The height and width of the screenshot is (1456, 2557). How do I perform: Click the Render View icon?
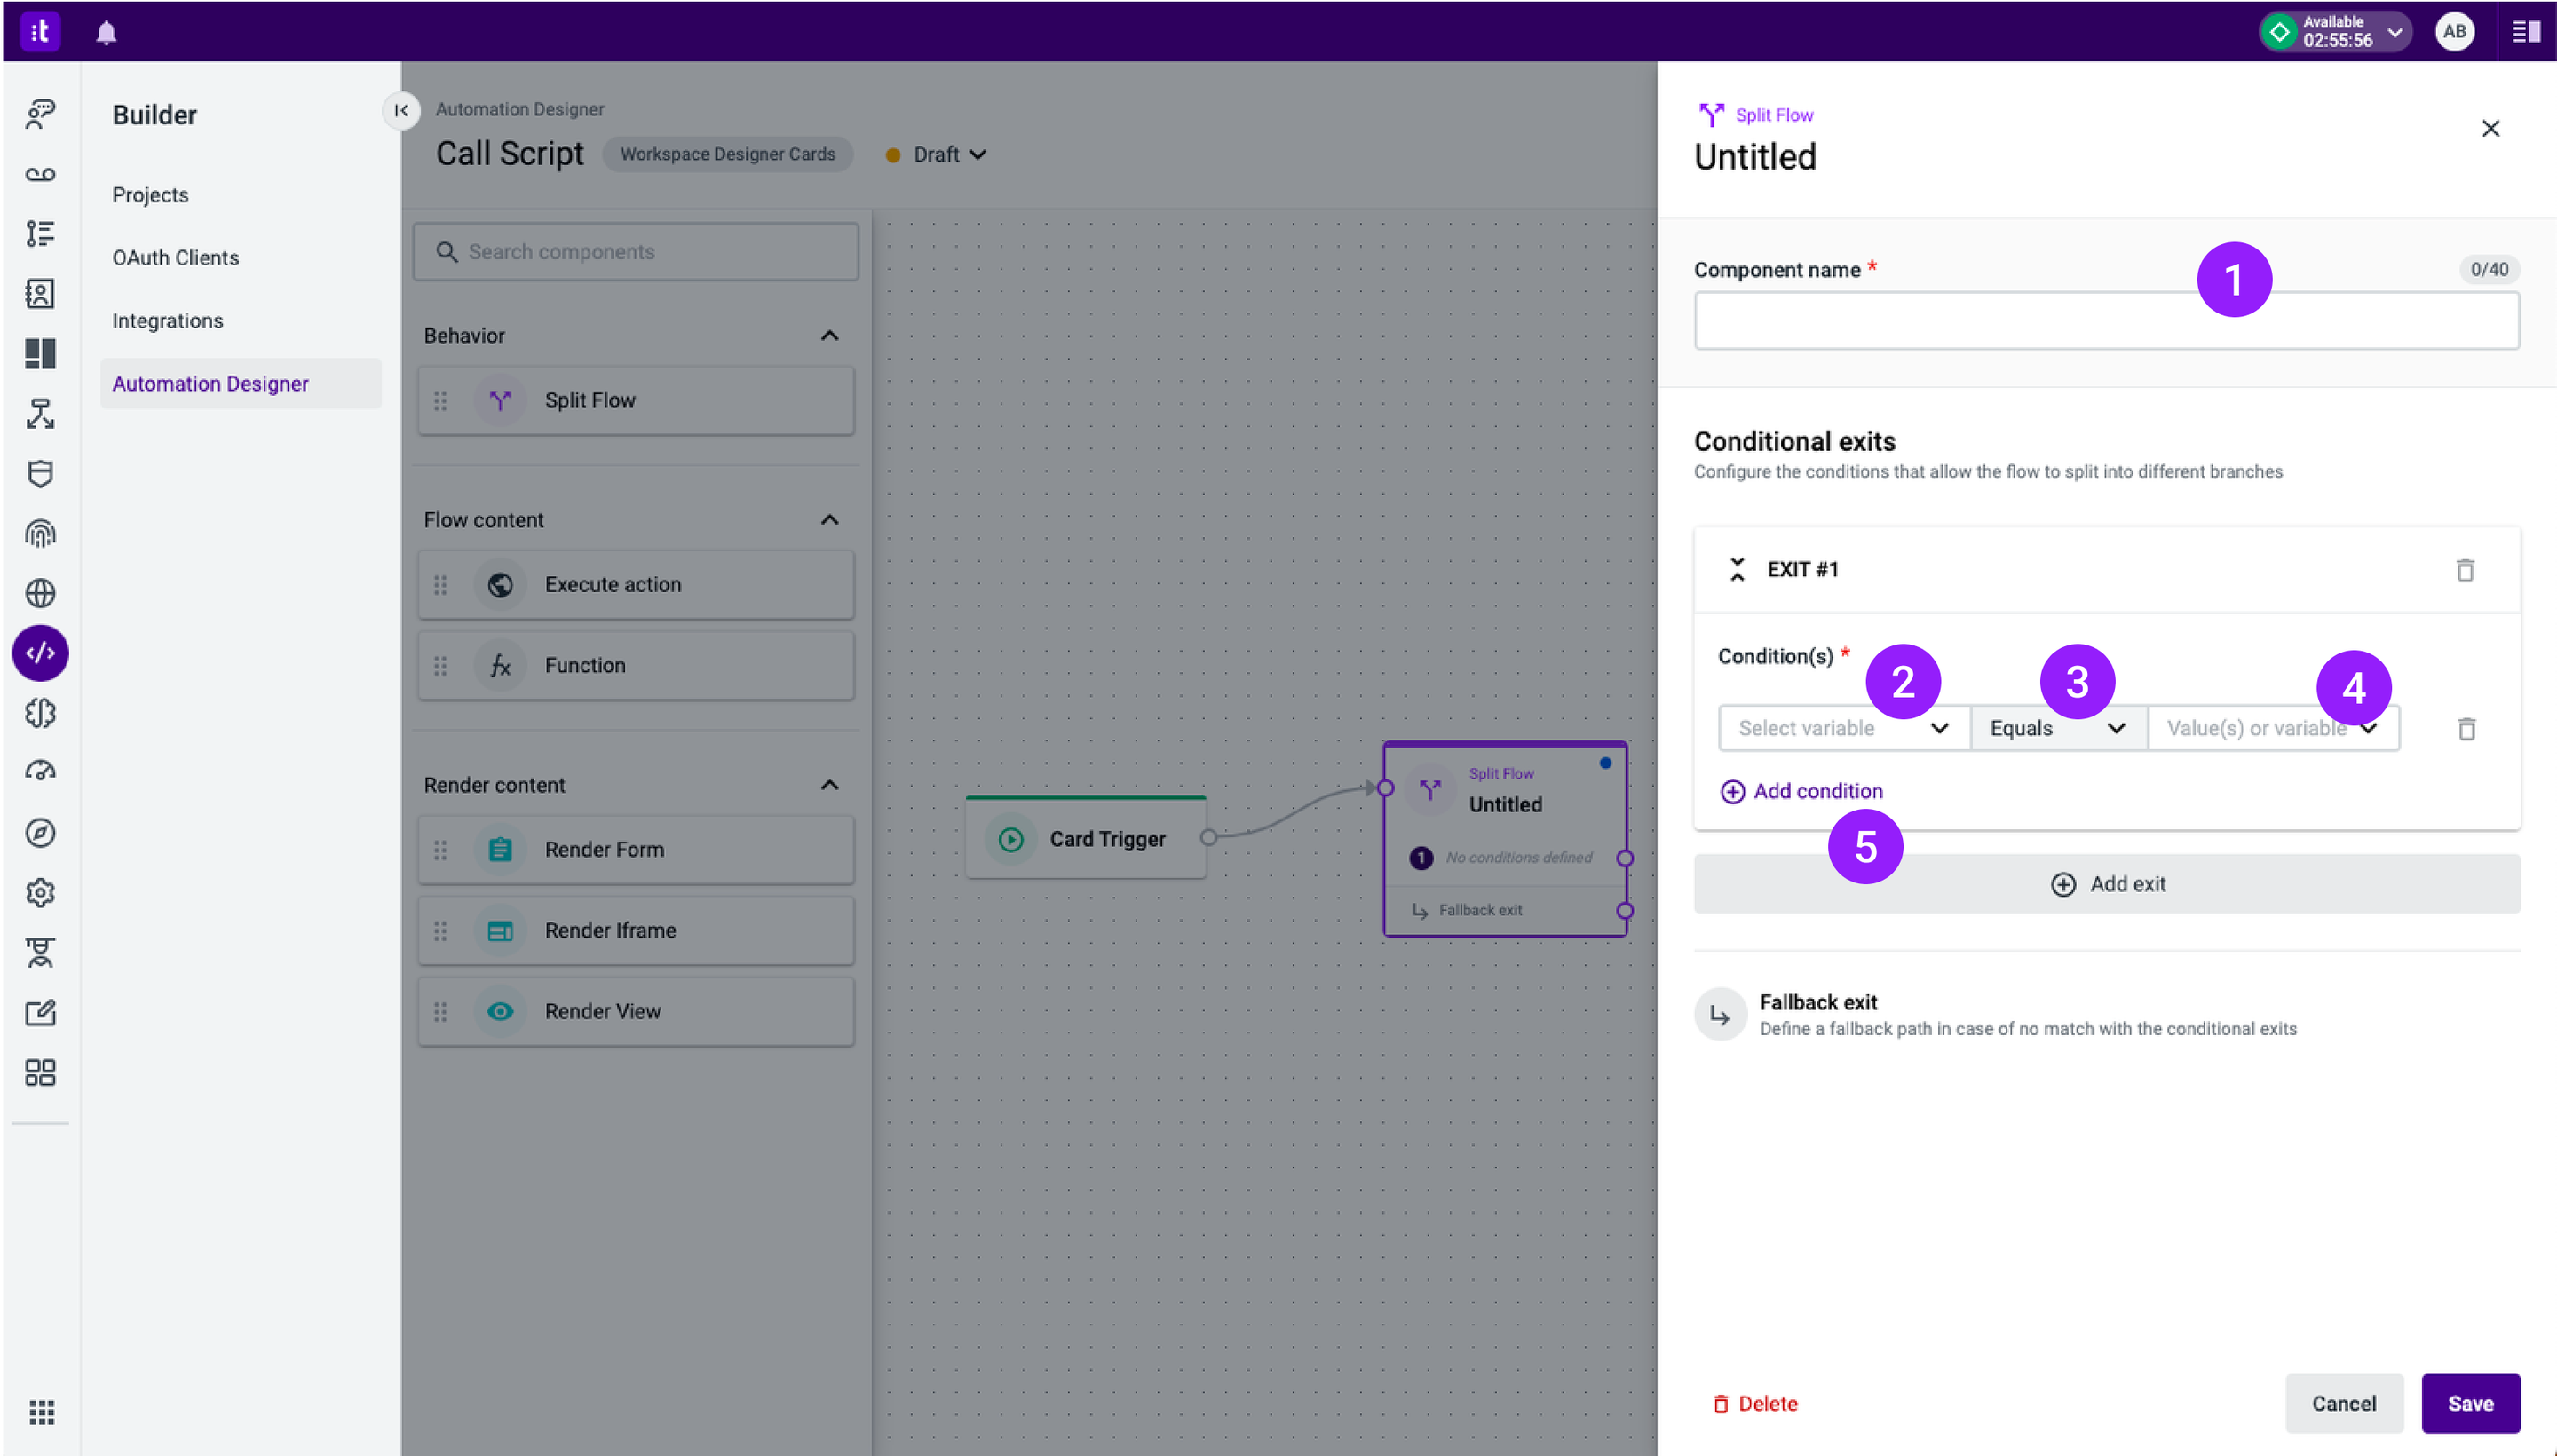point(501,1011)
